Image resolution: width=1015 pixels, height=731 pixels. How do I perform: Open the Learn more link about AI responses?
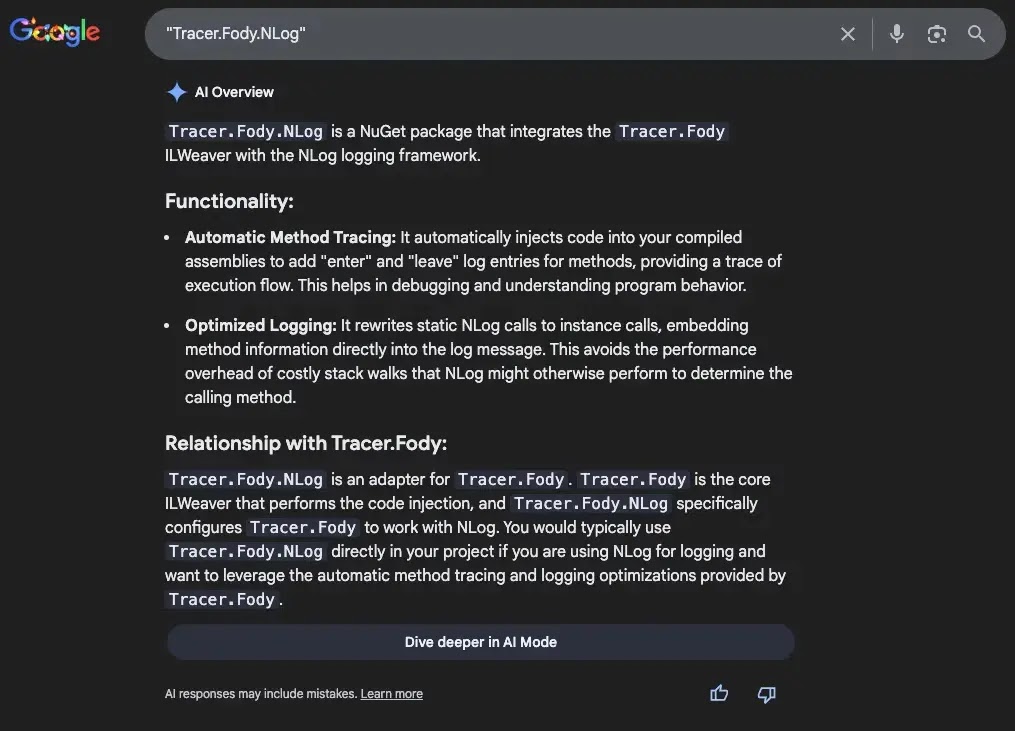click(x=391, y=693)
